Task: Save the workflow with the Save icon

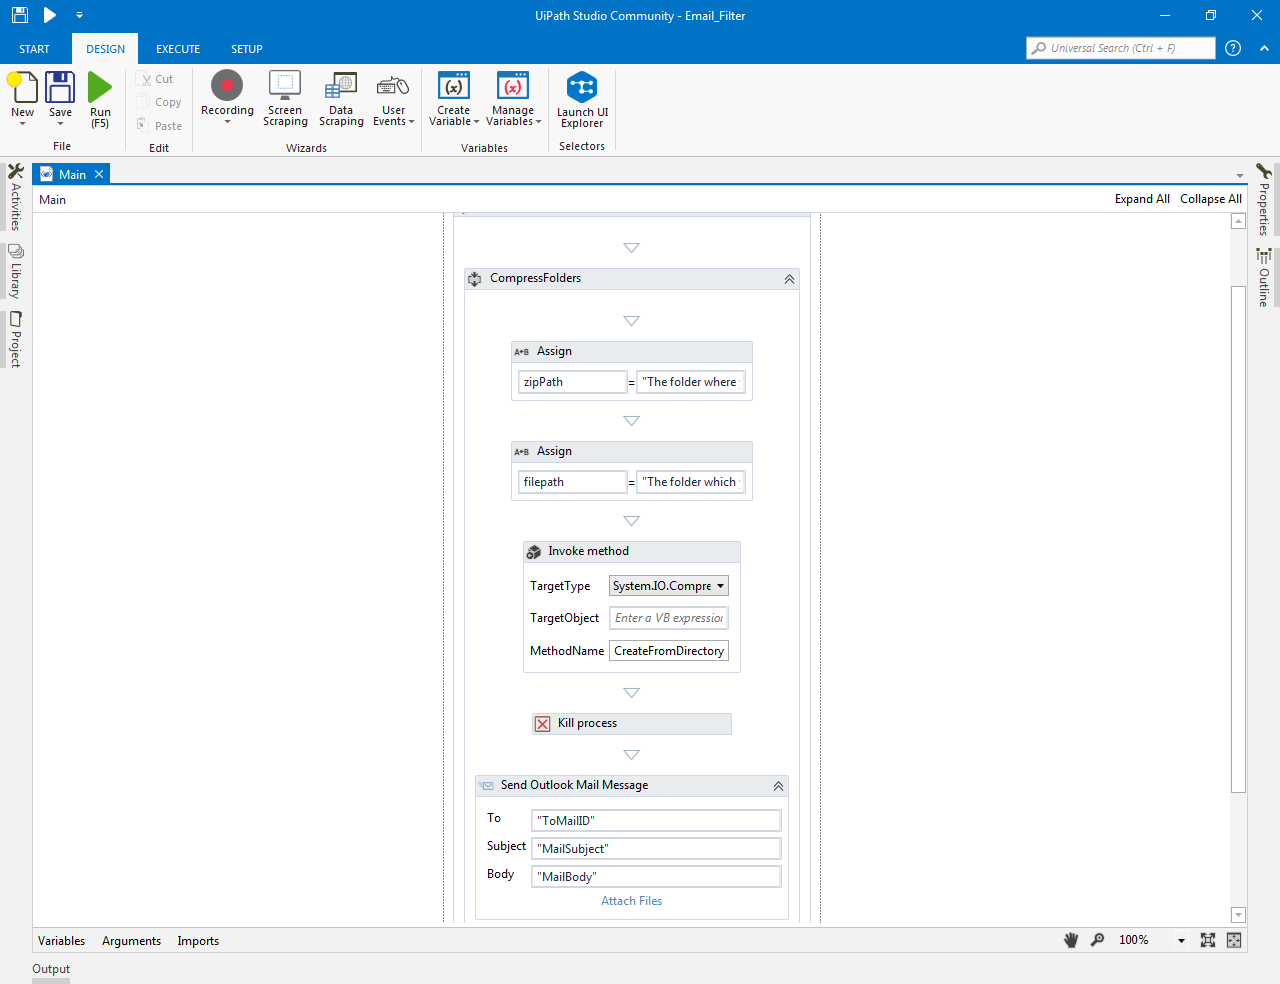Action: tap(60, 88)
